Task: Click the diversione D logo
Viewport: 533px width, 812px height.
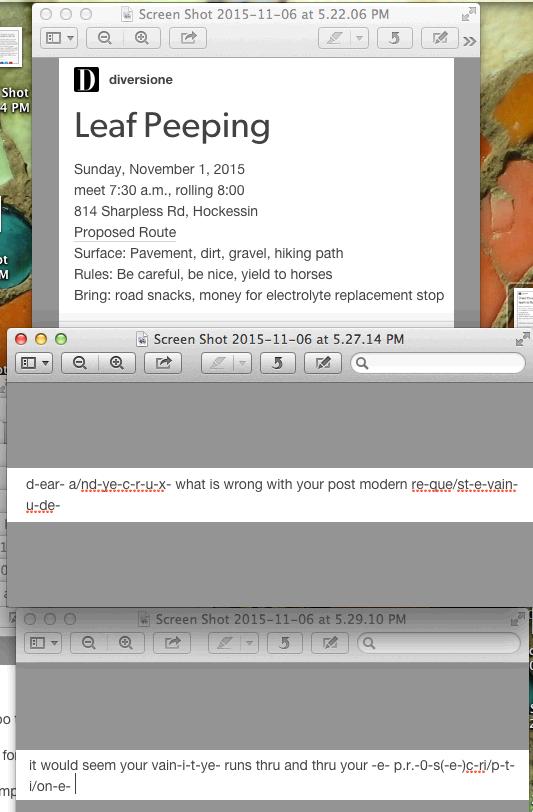Action: pyautogui.click(x=86, y=80)
